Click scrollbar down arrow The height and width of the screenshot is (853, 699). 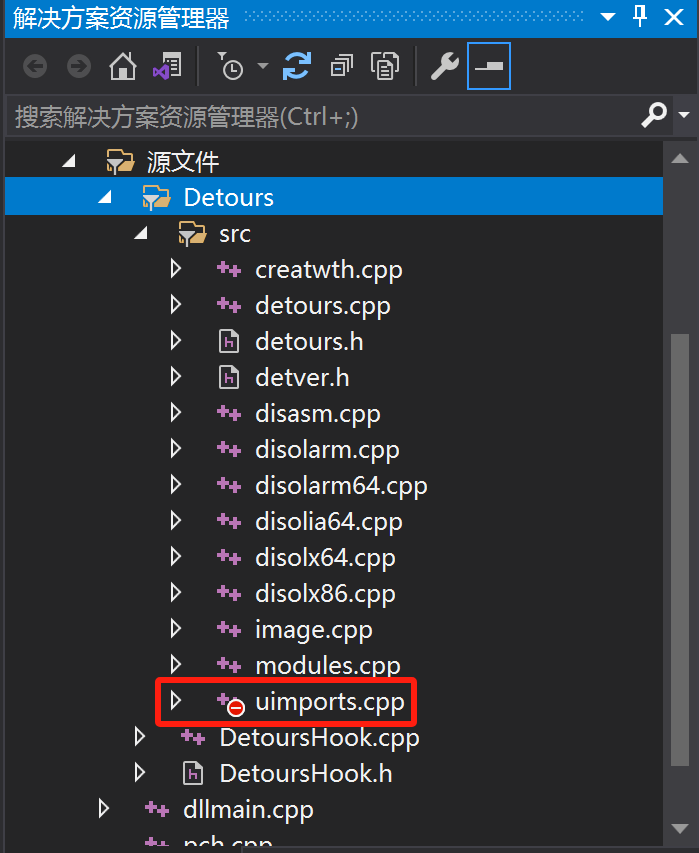680,829
